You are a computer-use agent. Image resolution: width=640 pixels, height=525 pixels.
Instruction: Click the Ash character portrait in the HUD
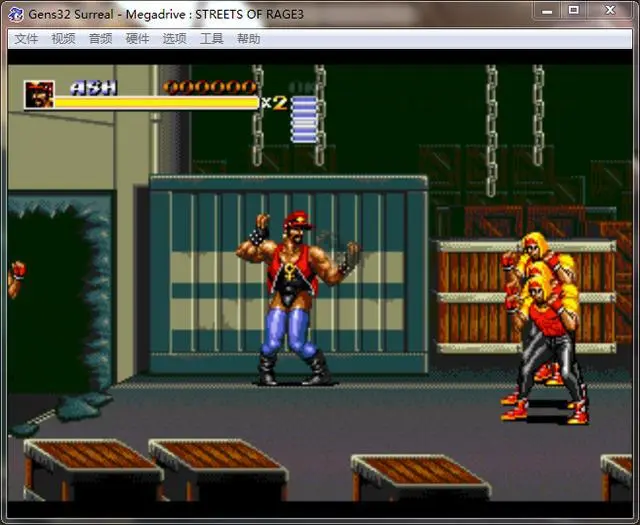click(39, 94)
